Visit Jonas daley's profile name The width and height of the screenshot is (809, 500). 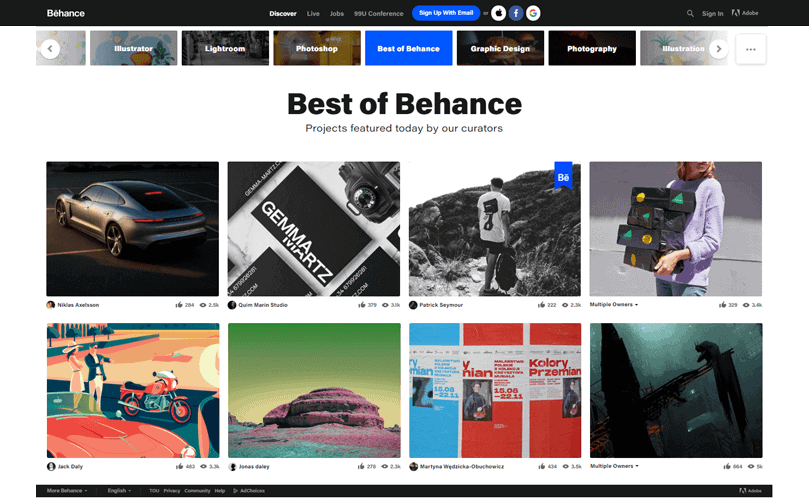point(254,466)
